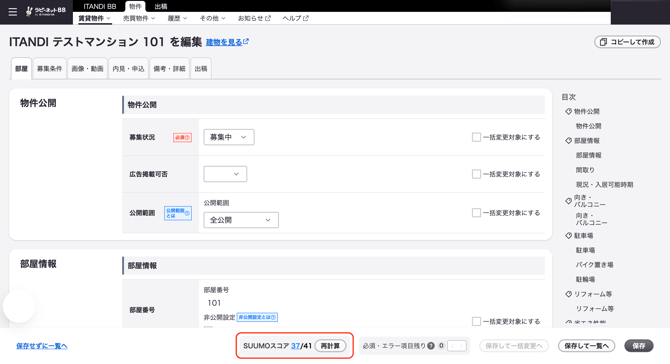The height and width of the screenshot is (364, 670).
Task: Select the 物件 top tab
Action: pyautogui.click(x=135, y=6)
